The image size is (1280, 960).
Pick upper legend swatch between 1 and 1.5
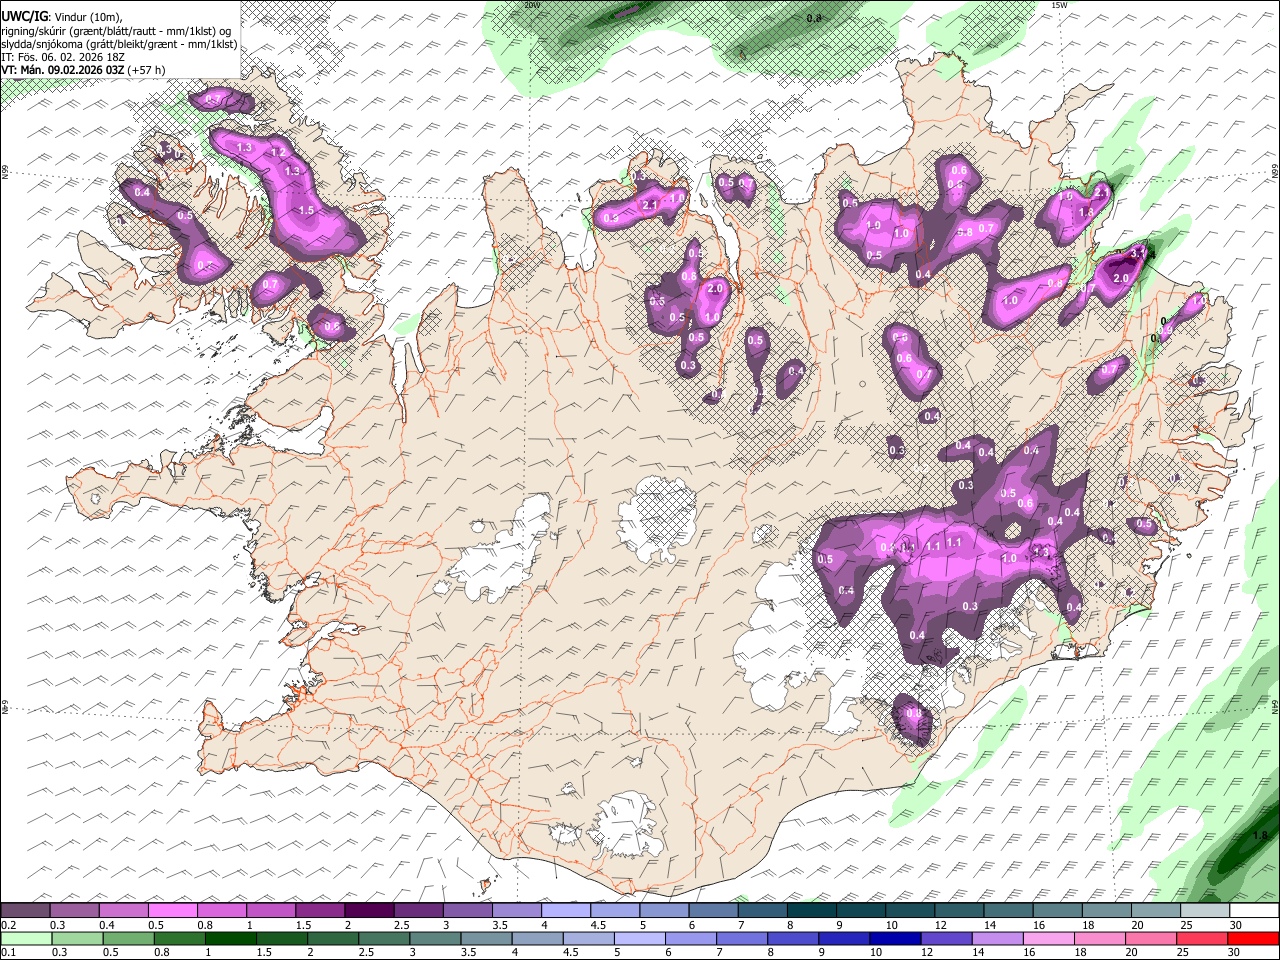[271, 910]
